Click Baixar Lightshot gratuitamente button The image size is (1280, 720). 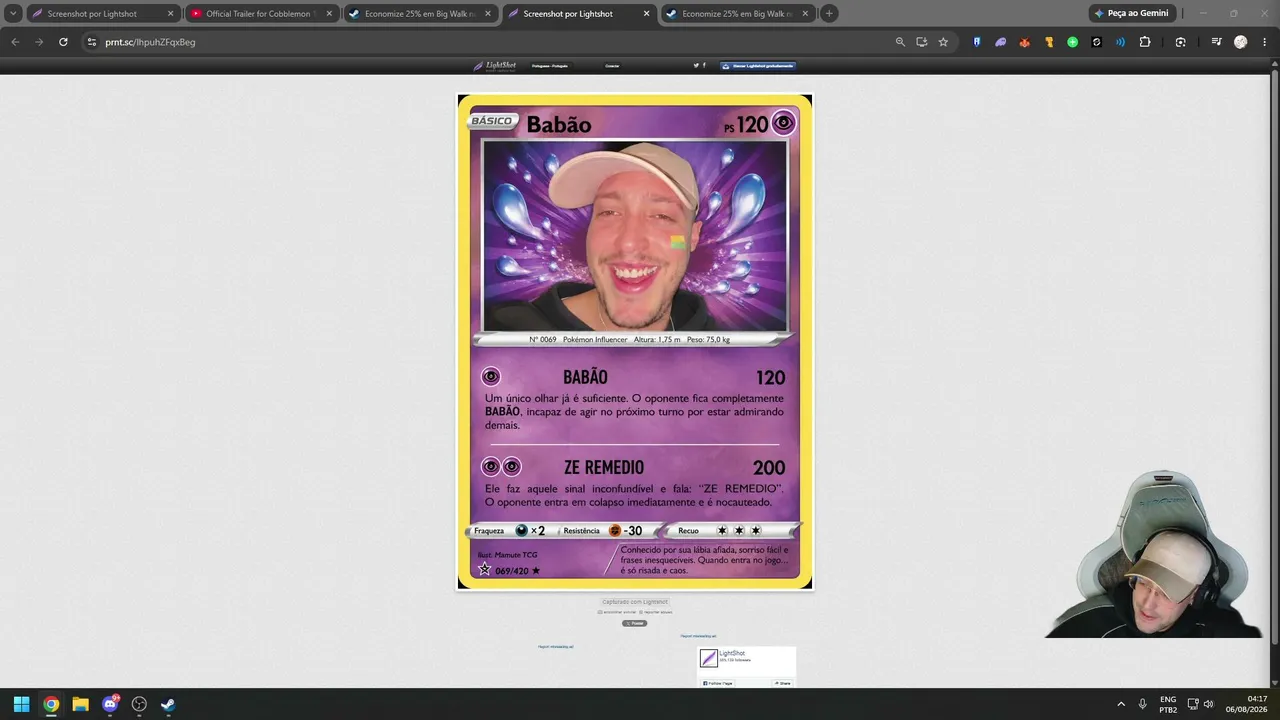tap(758, 66)
